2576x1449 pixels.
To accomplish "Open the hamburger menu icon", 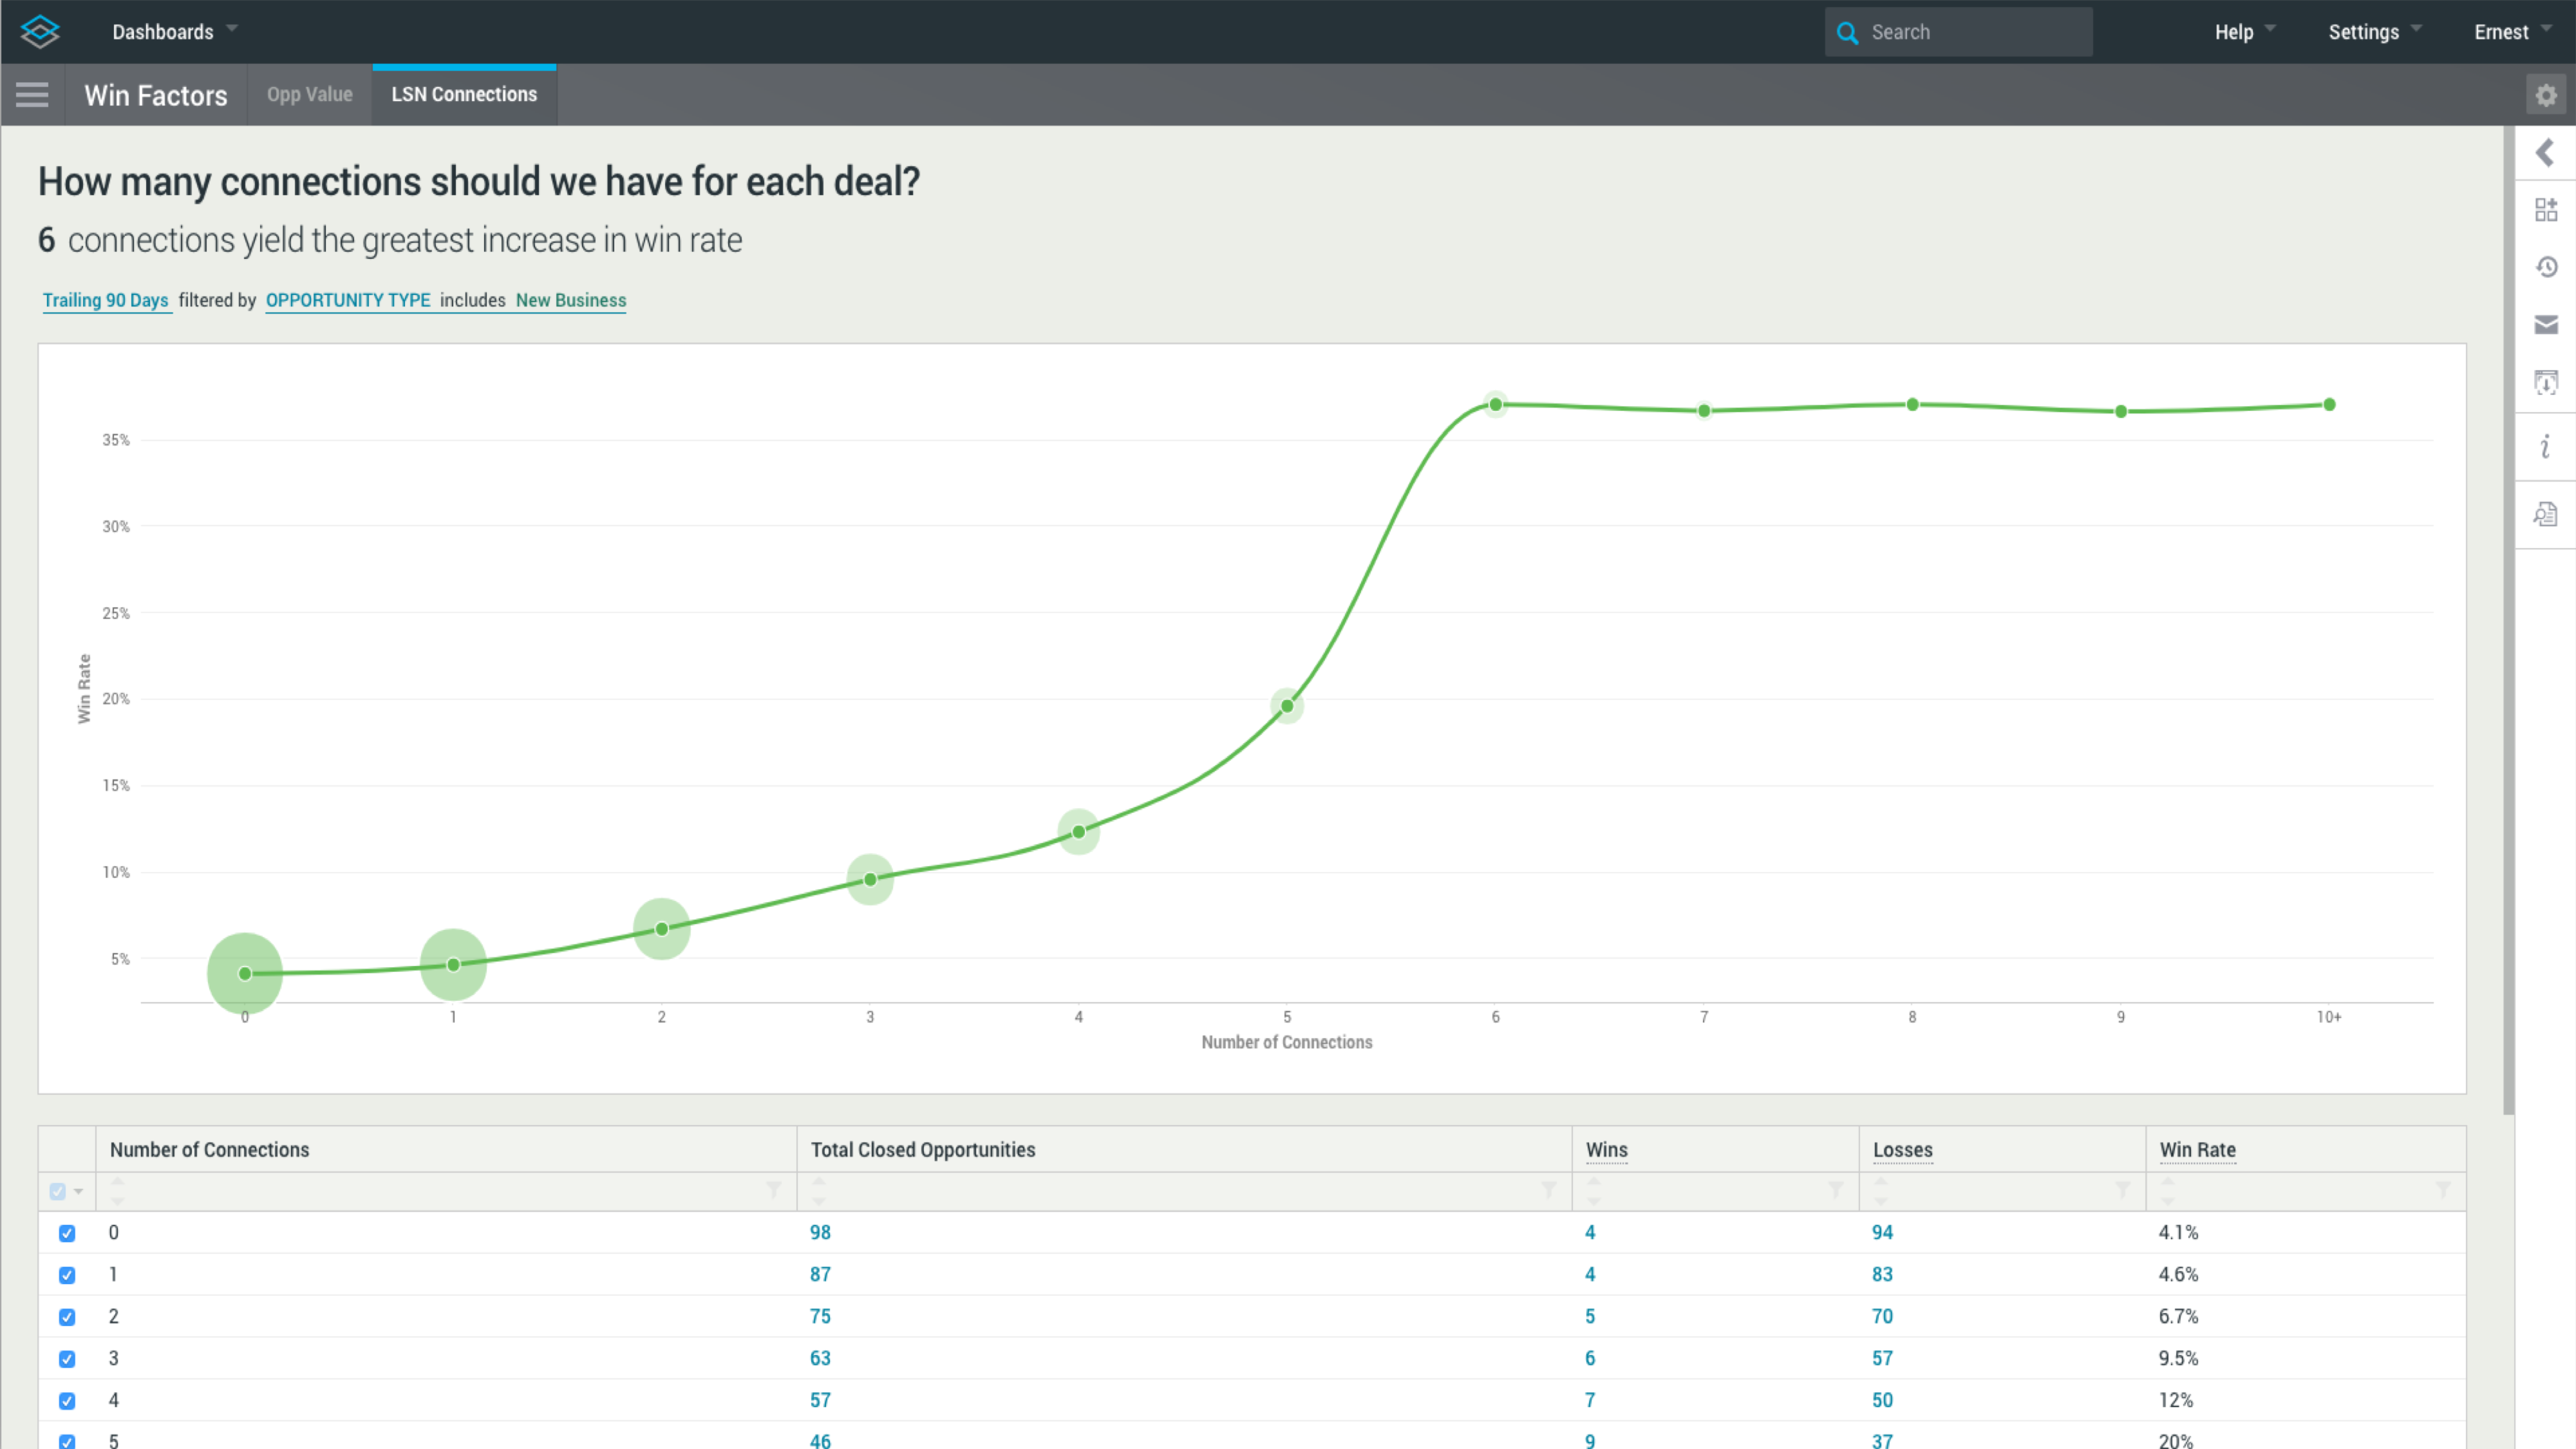I will coord(32,95).
